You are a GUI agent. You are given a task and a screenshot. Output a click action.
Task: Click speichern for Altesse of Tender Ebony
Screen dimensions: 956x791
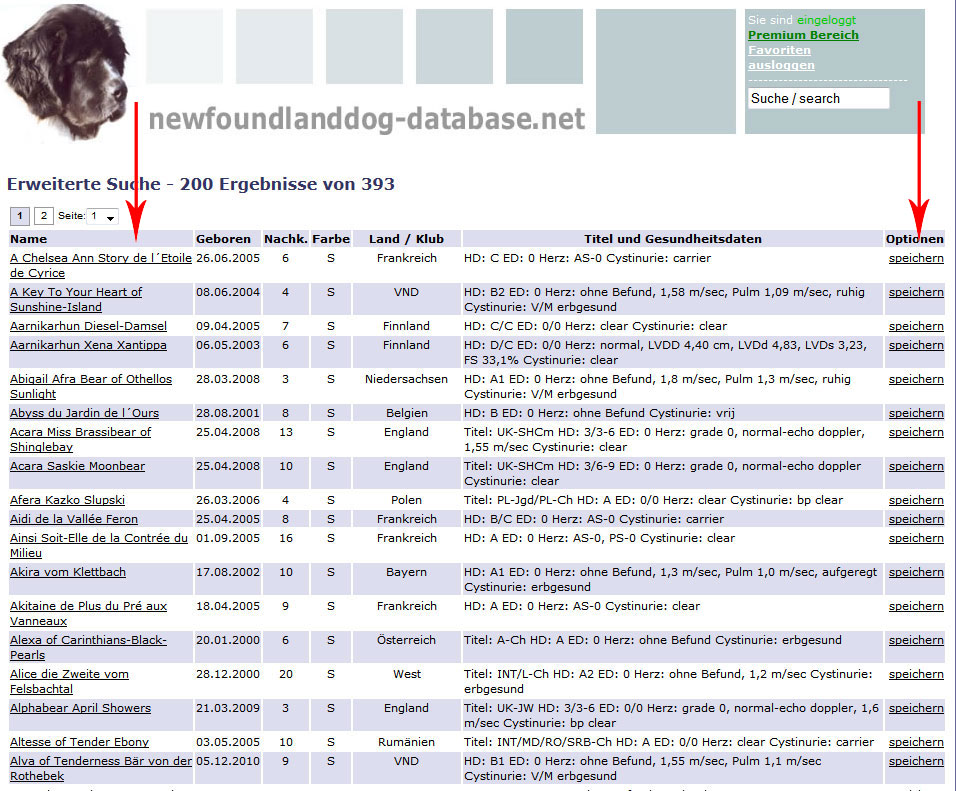[x=915, y=742]
